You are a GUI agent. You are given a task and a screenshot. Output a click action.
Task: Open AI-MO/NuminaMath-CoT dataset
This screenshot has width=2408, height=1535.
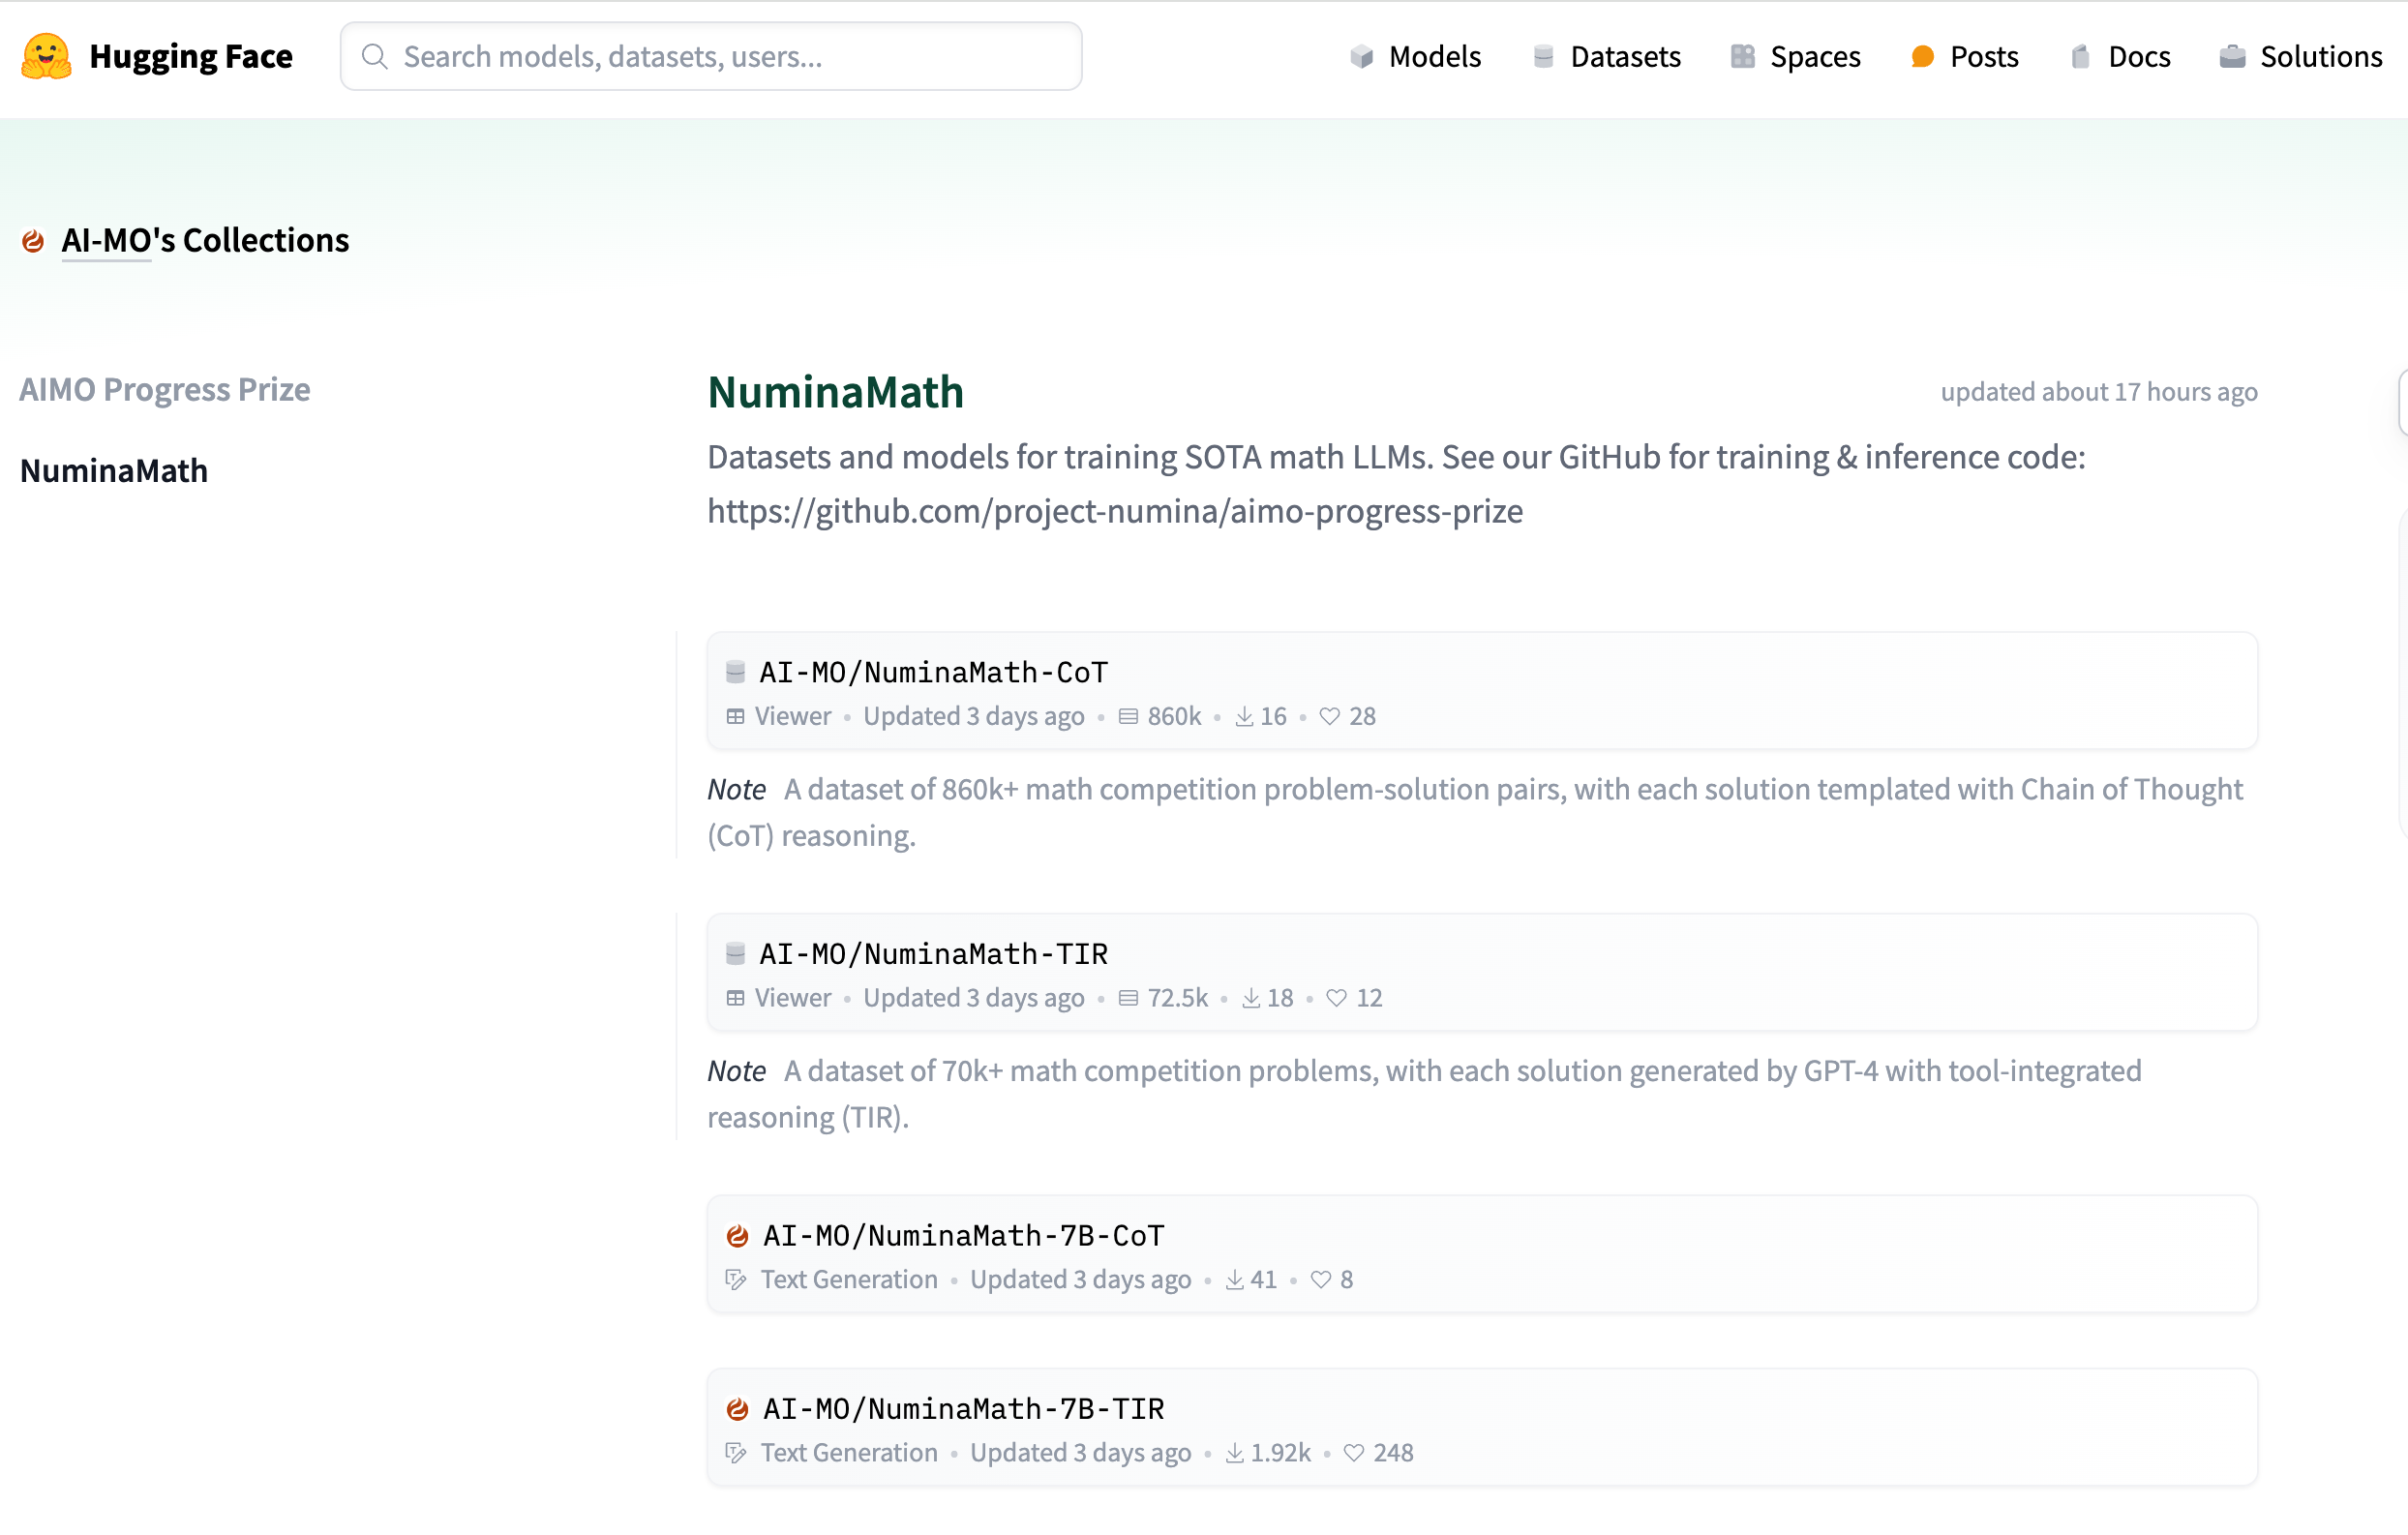(x=934, y=672)
